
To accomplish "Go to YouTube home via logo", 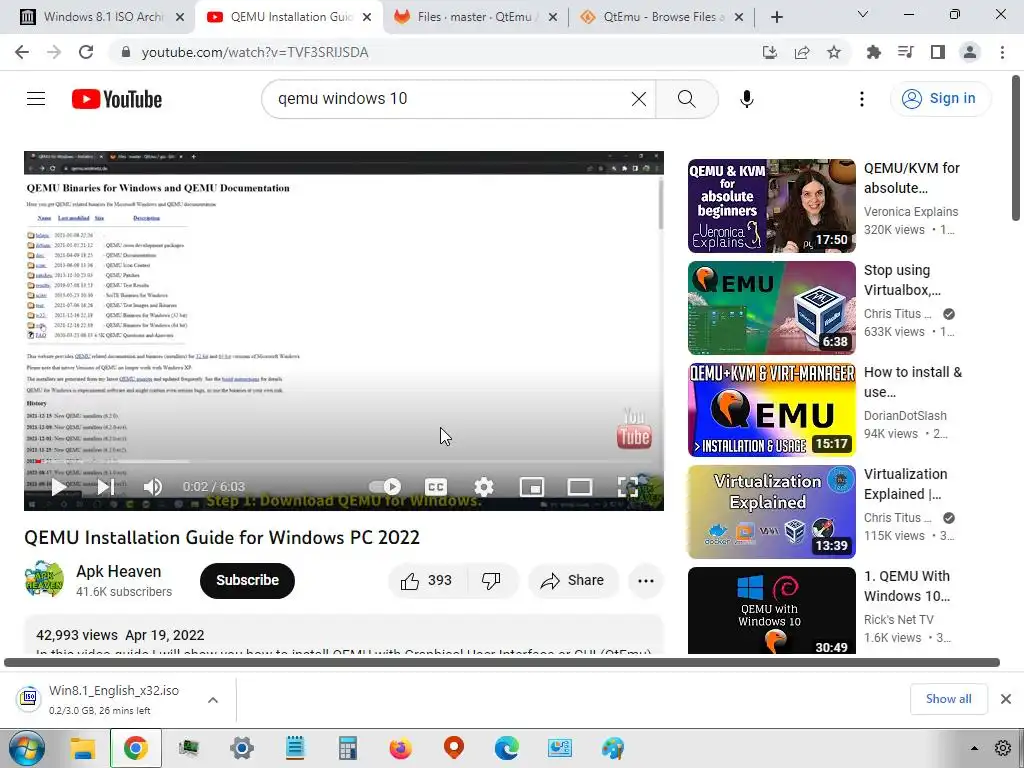I will tap(117, 99).
